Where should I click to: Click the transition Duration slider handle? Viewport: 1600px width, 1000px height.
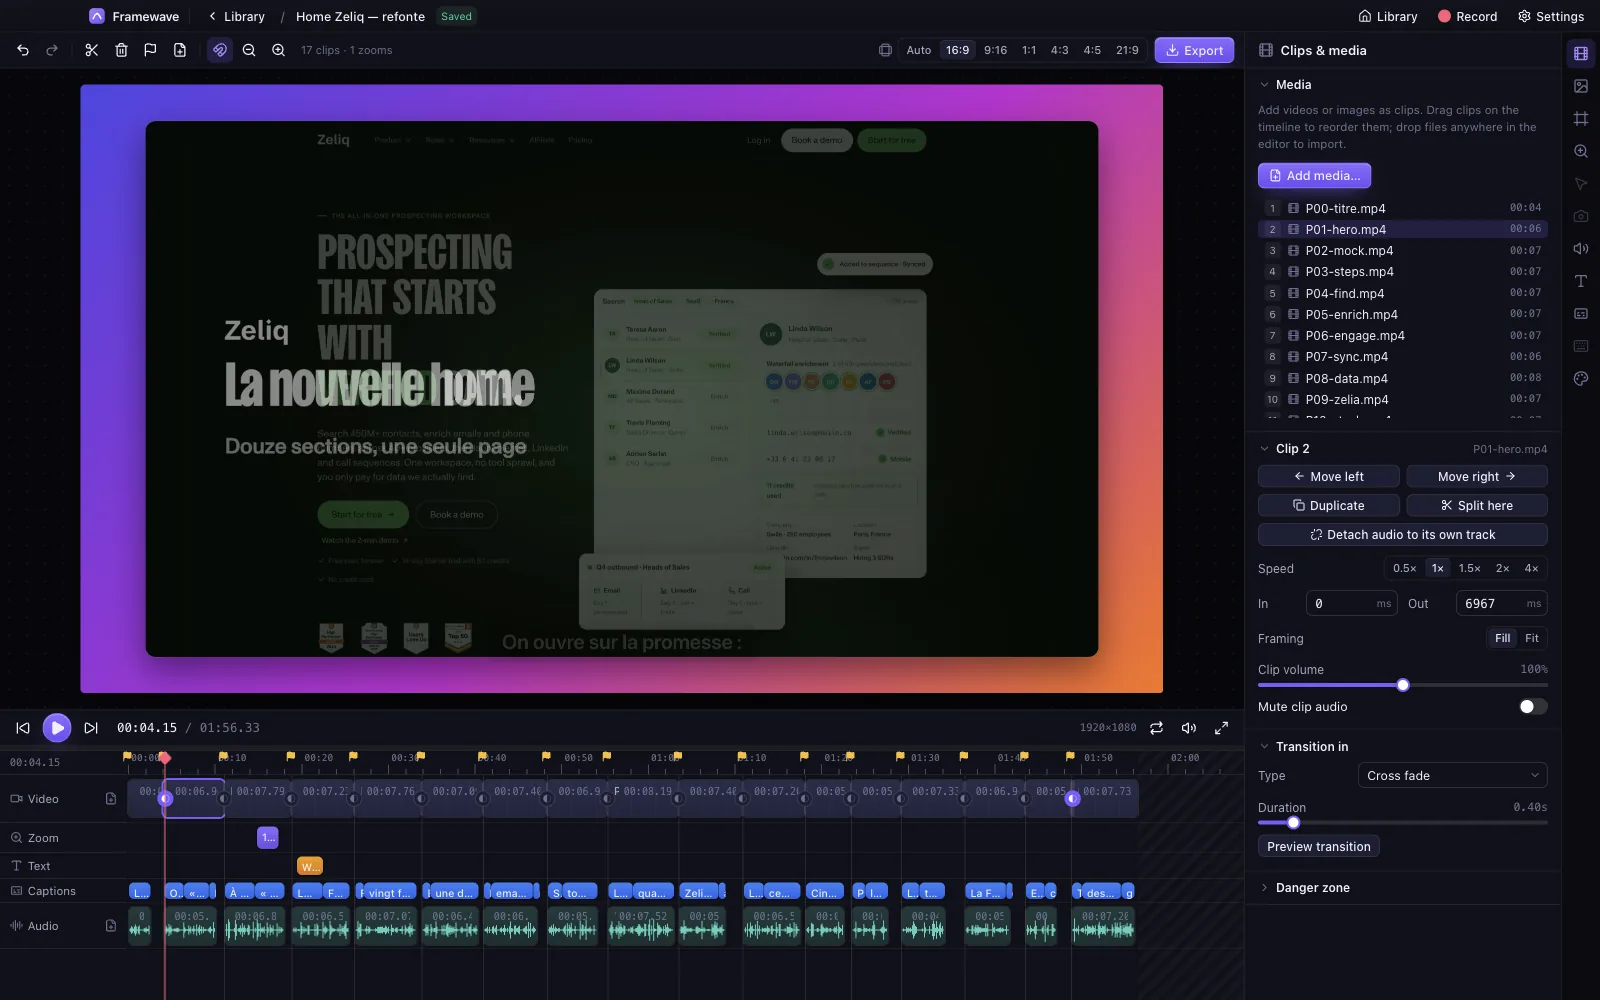pyautogui.click(x=1293, y=823)
